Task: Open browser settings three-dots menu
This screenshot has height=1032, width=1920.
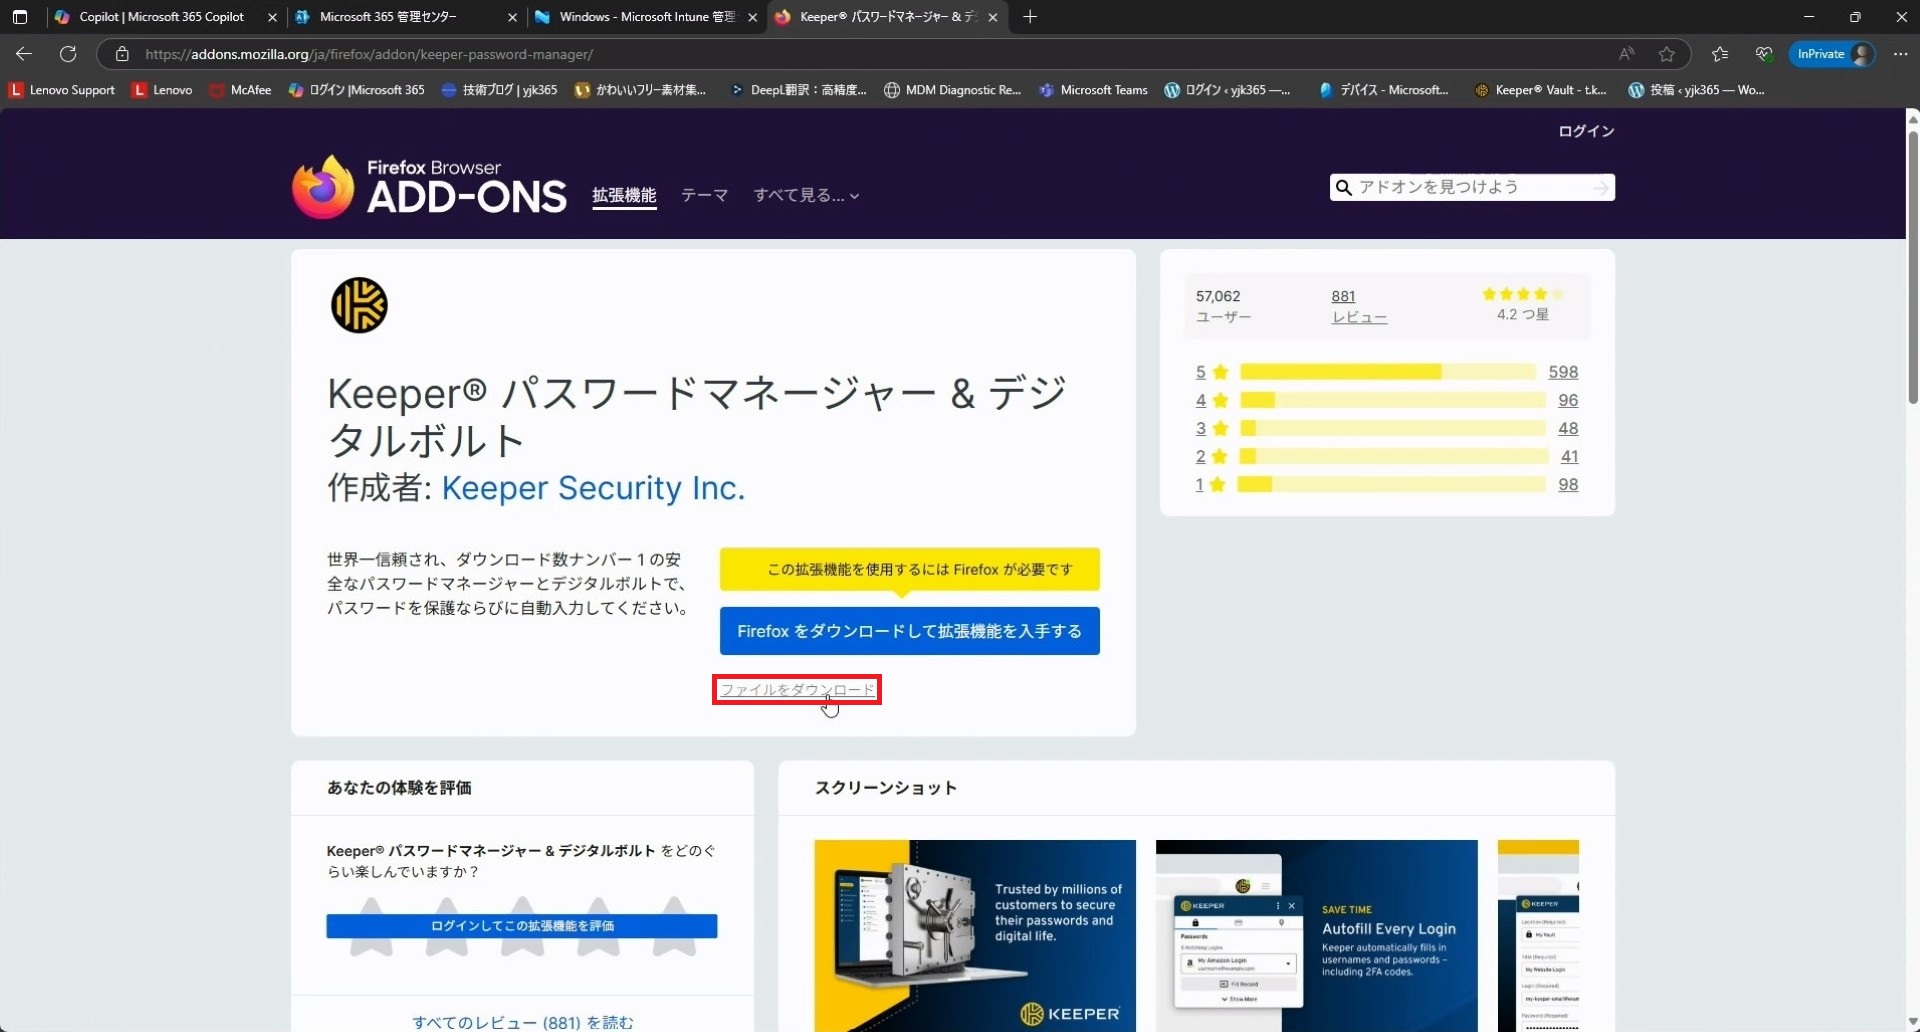Action: pos(1900,54)
